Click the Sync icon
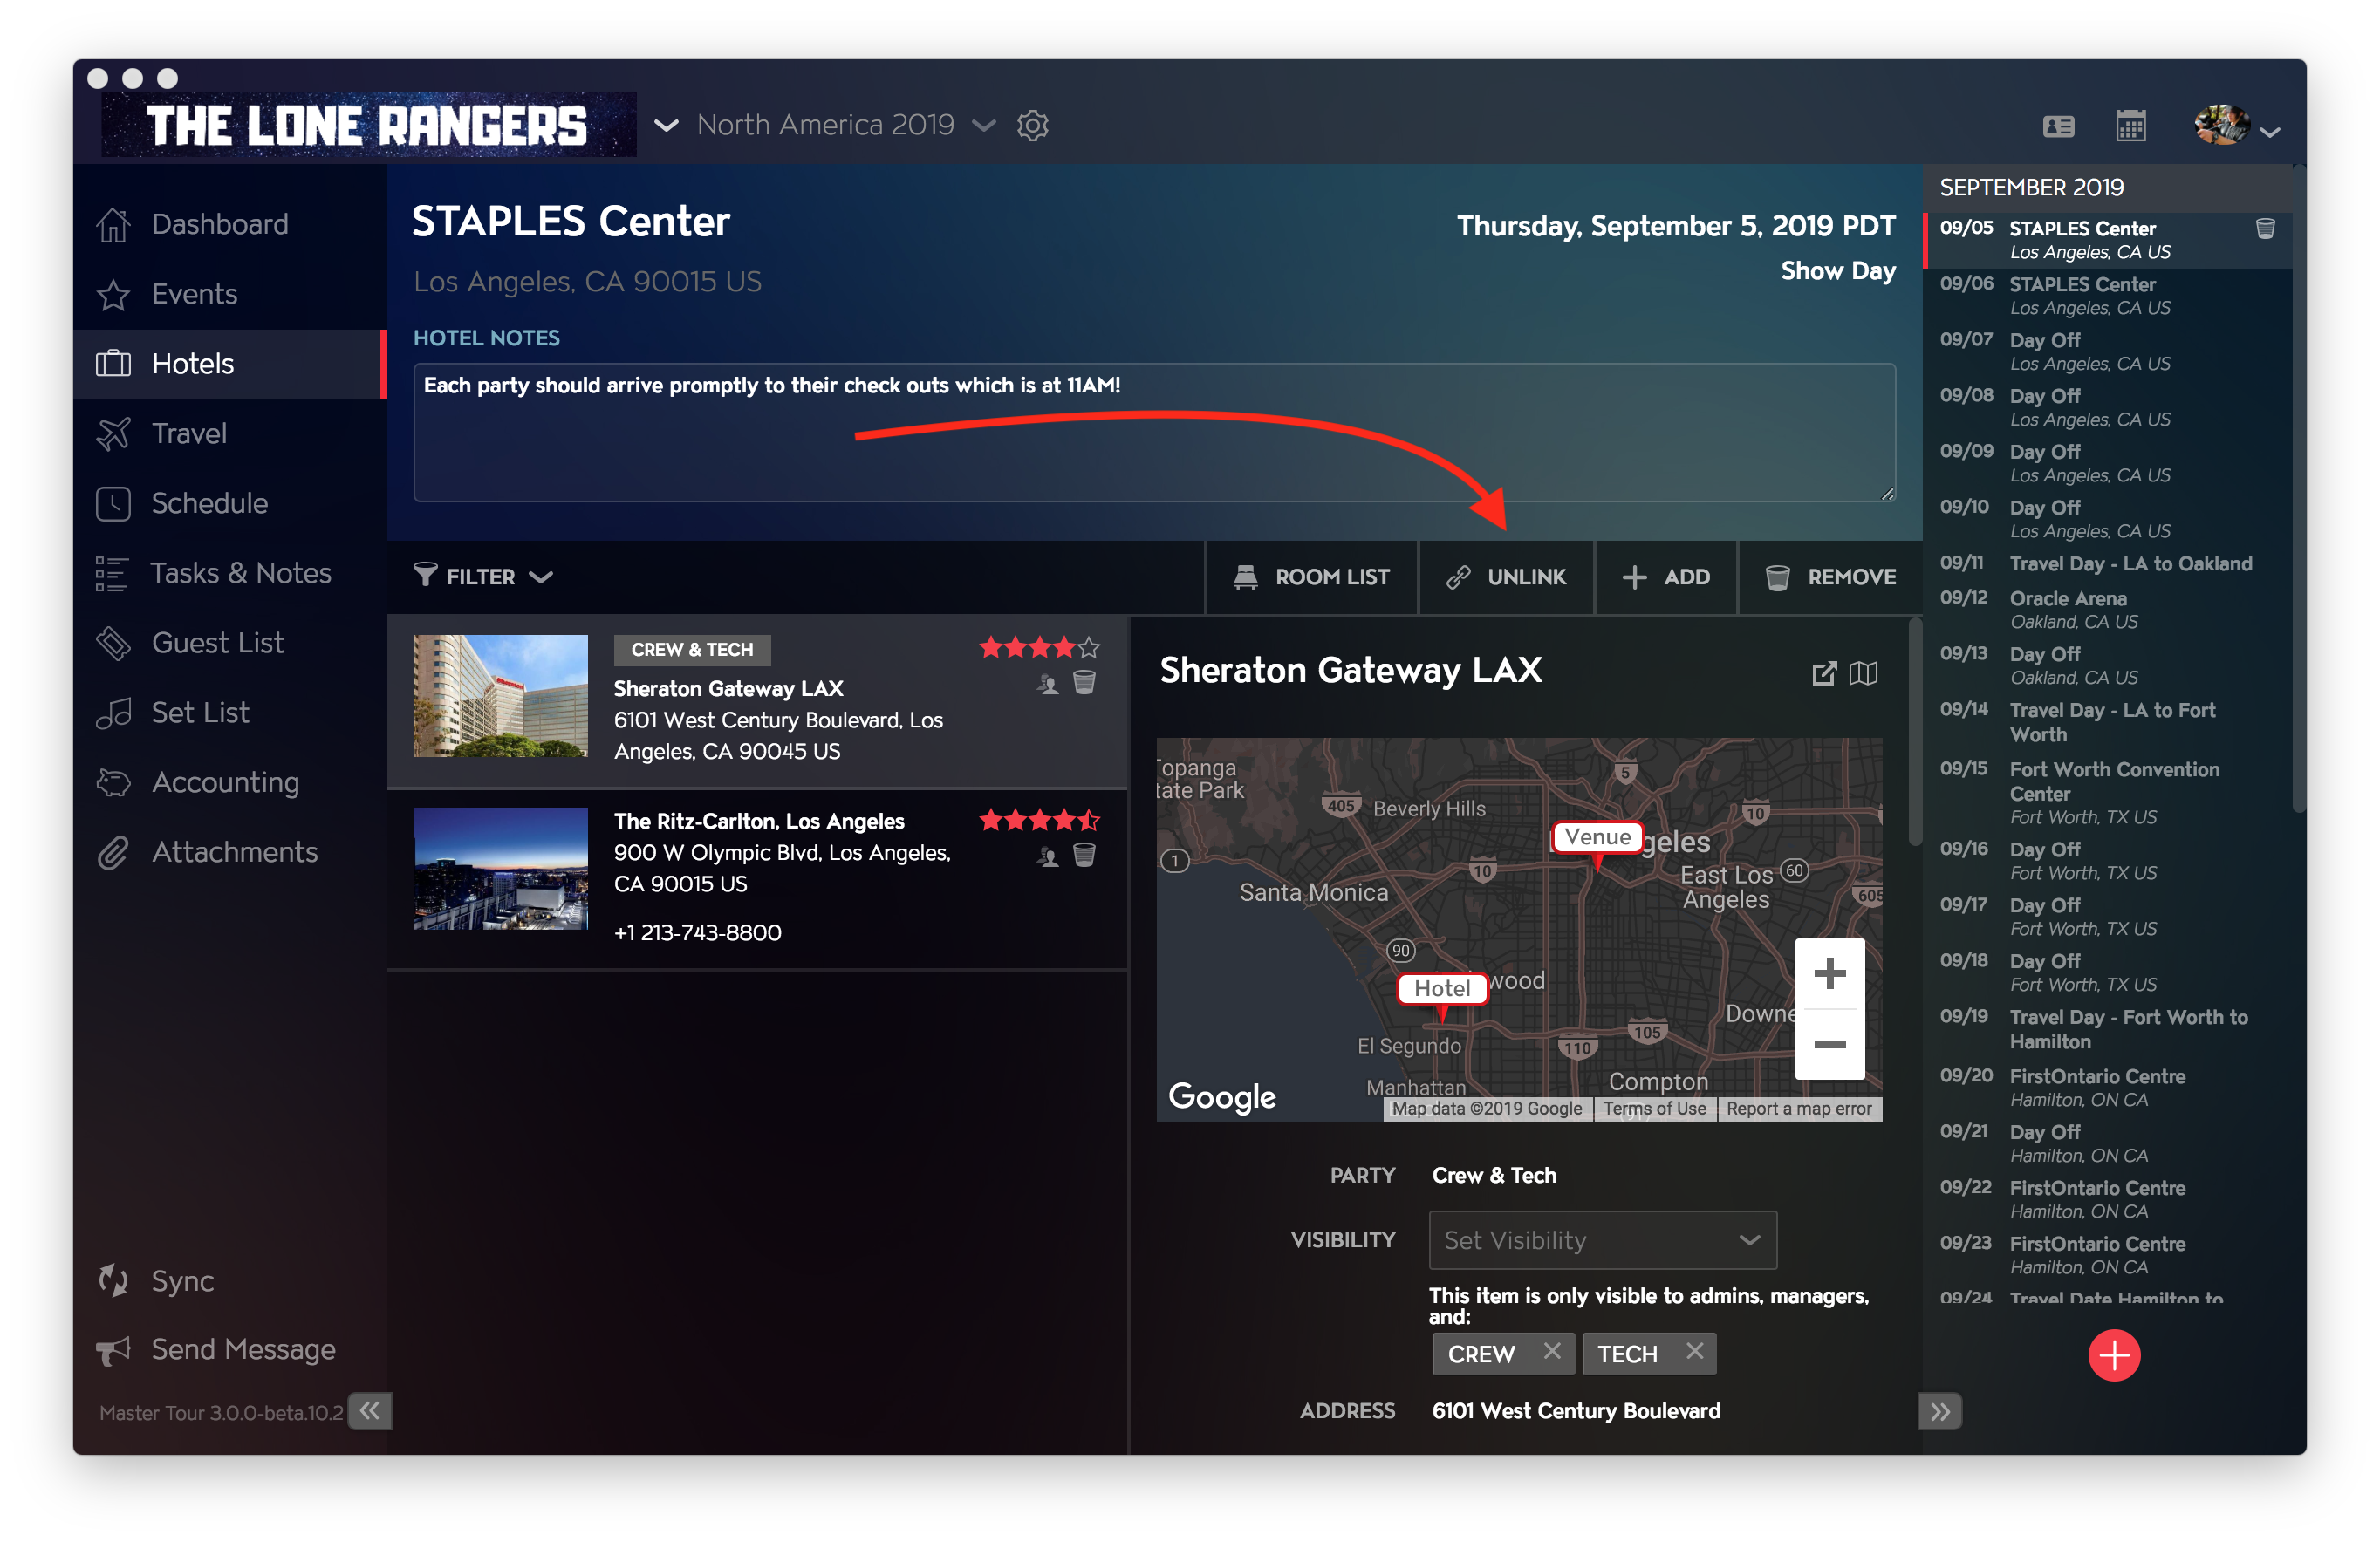The image size is (2380, 1542). pos(113,1280)
